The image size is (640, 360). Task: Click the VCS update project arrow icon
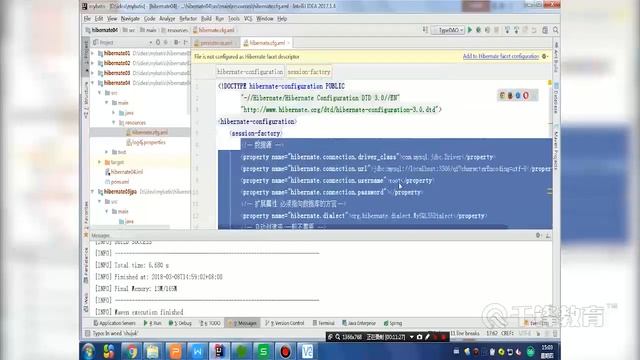(x=507, y=30)
